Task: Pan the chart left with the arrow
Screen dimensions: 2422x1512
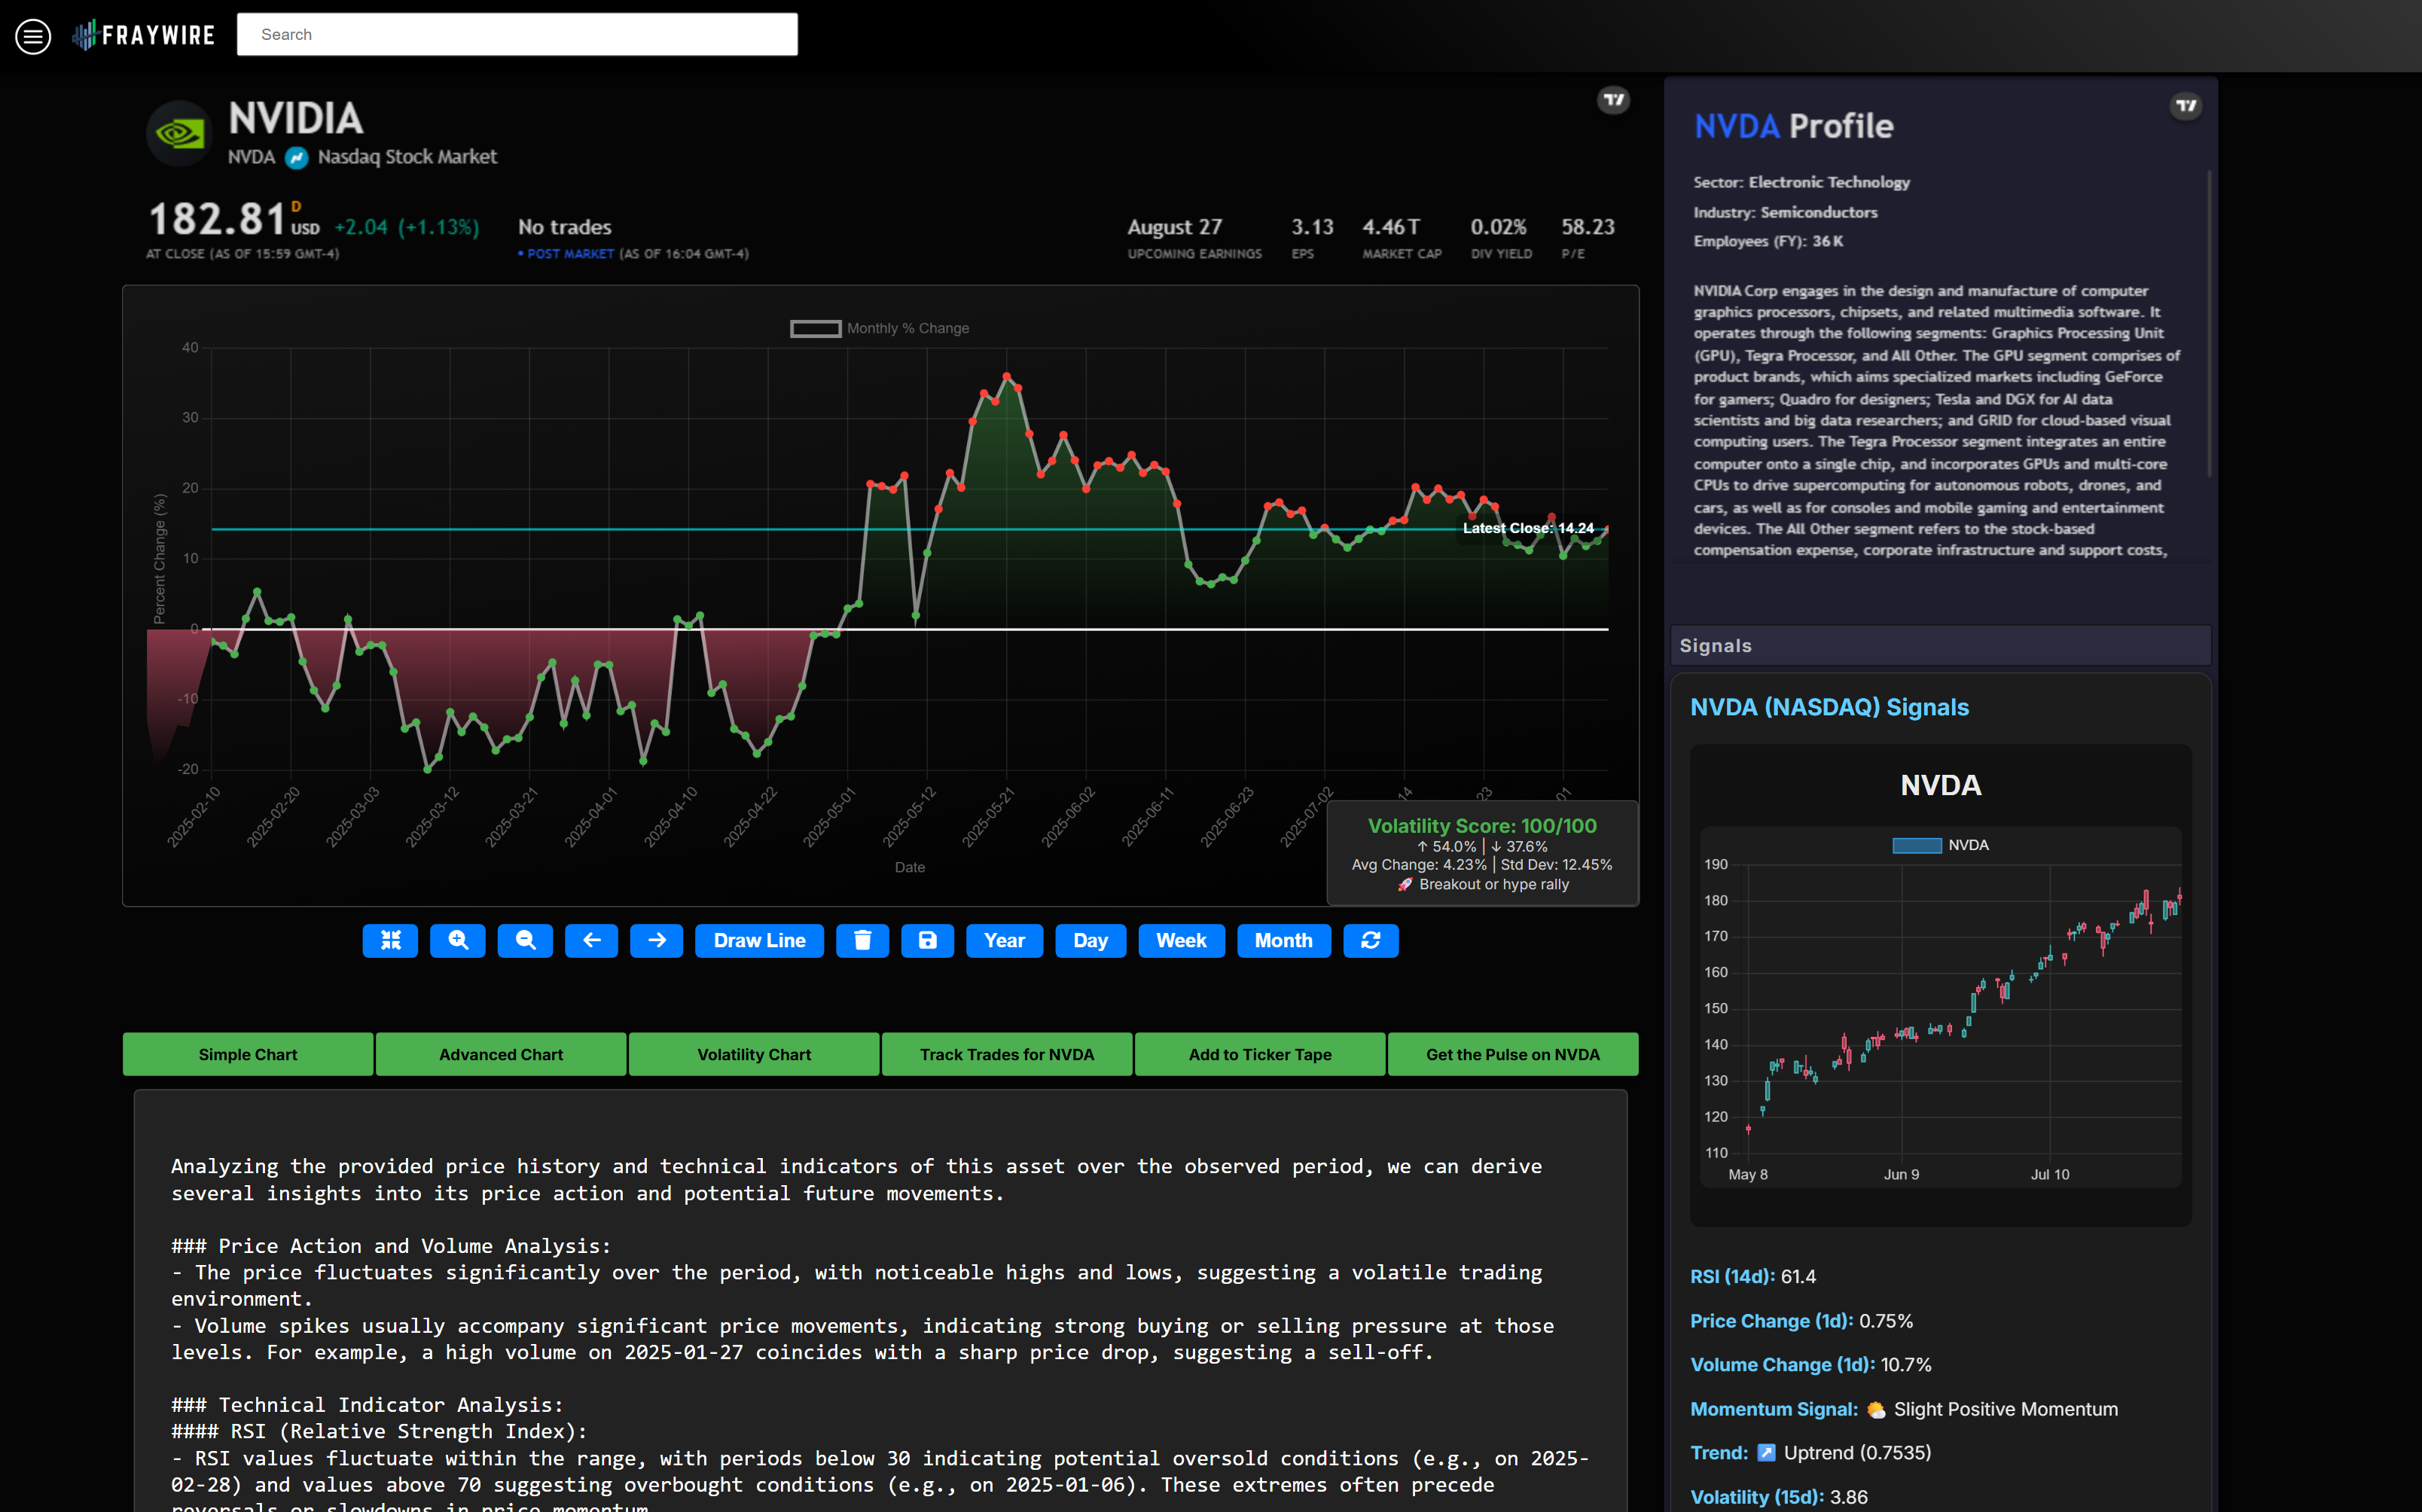Action: pos(591,940)
